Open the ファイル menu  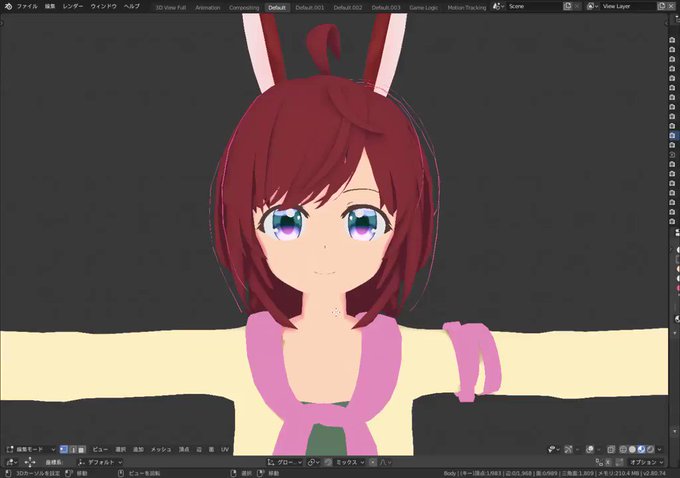pos(27,7)
